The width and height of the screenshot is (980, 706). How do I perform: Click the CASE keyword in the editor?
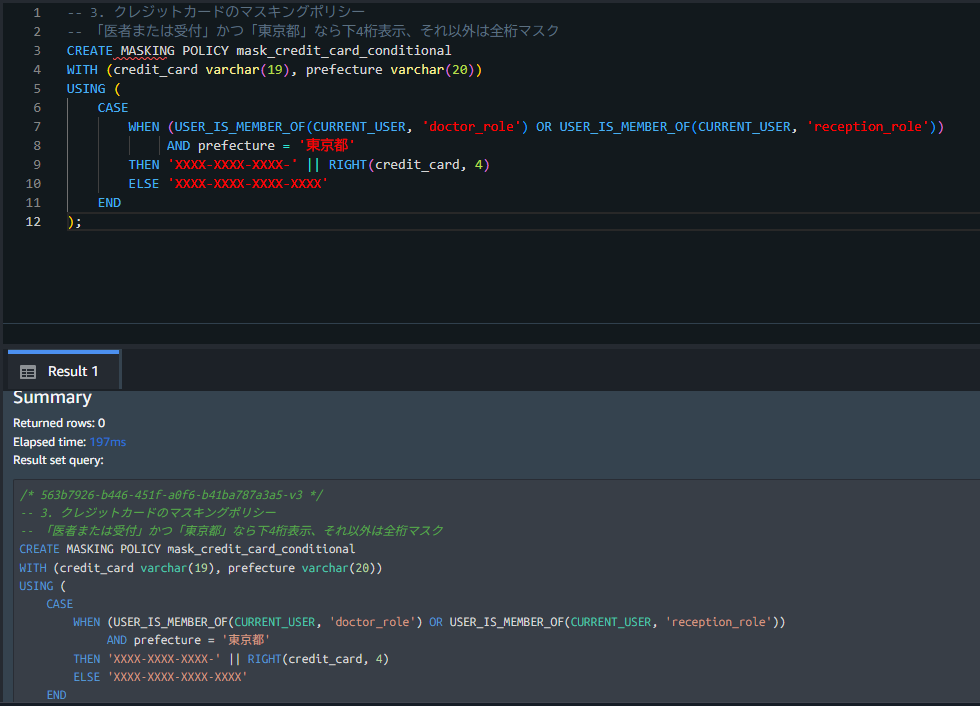(x=112, y=107)
